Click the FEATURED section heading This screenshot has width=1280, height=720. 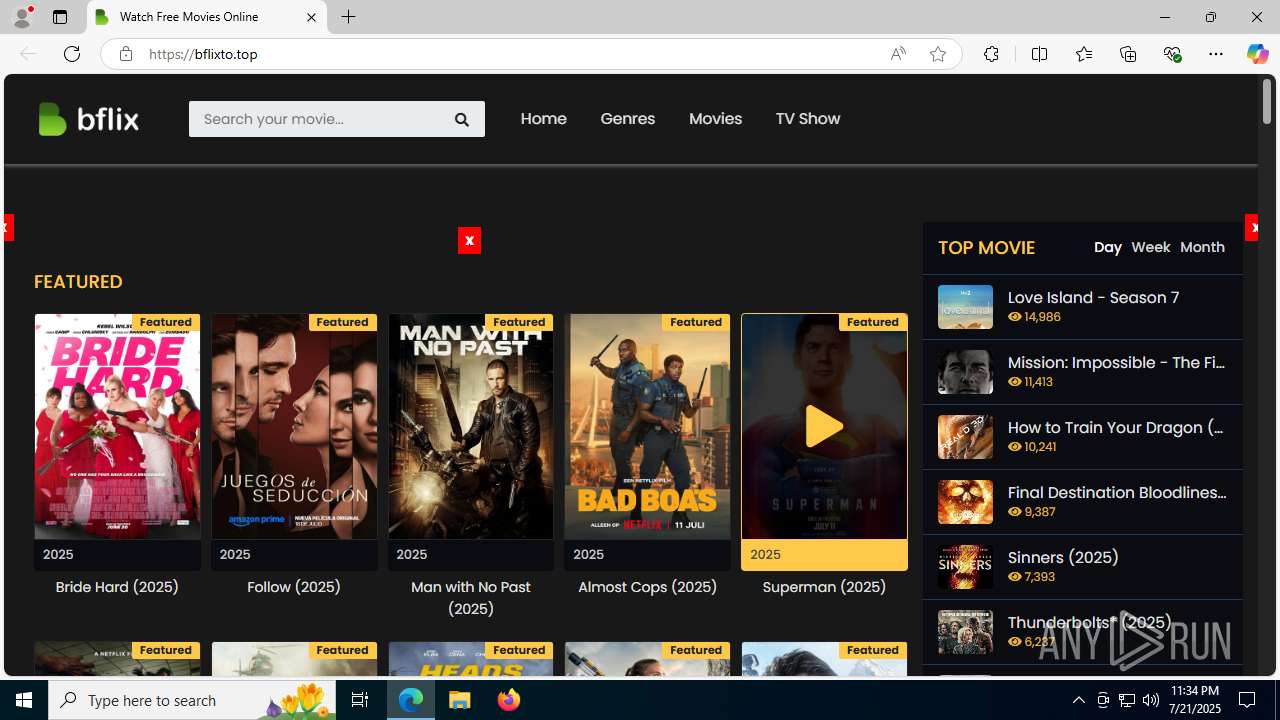(x=78, y=282)
